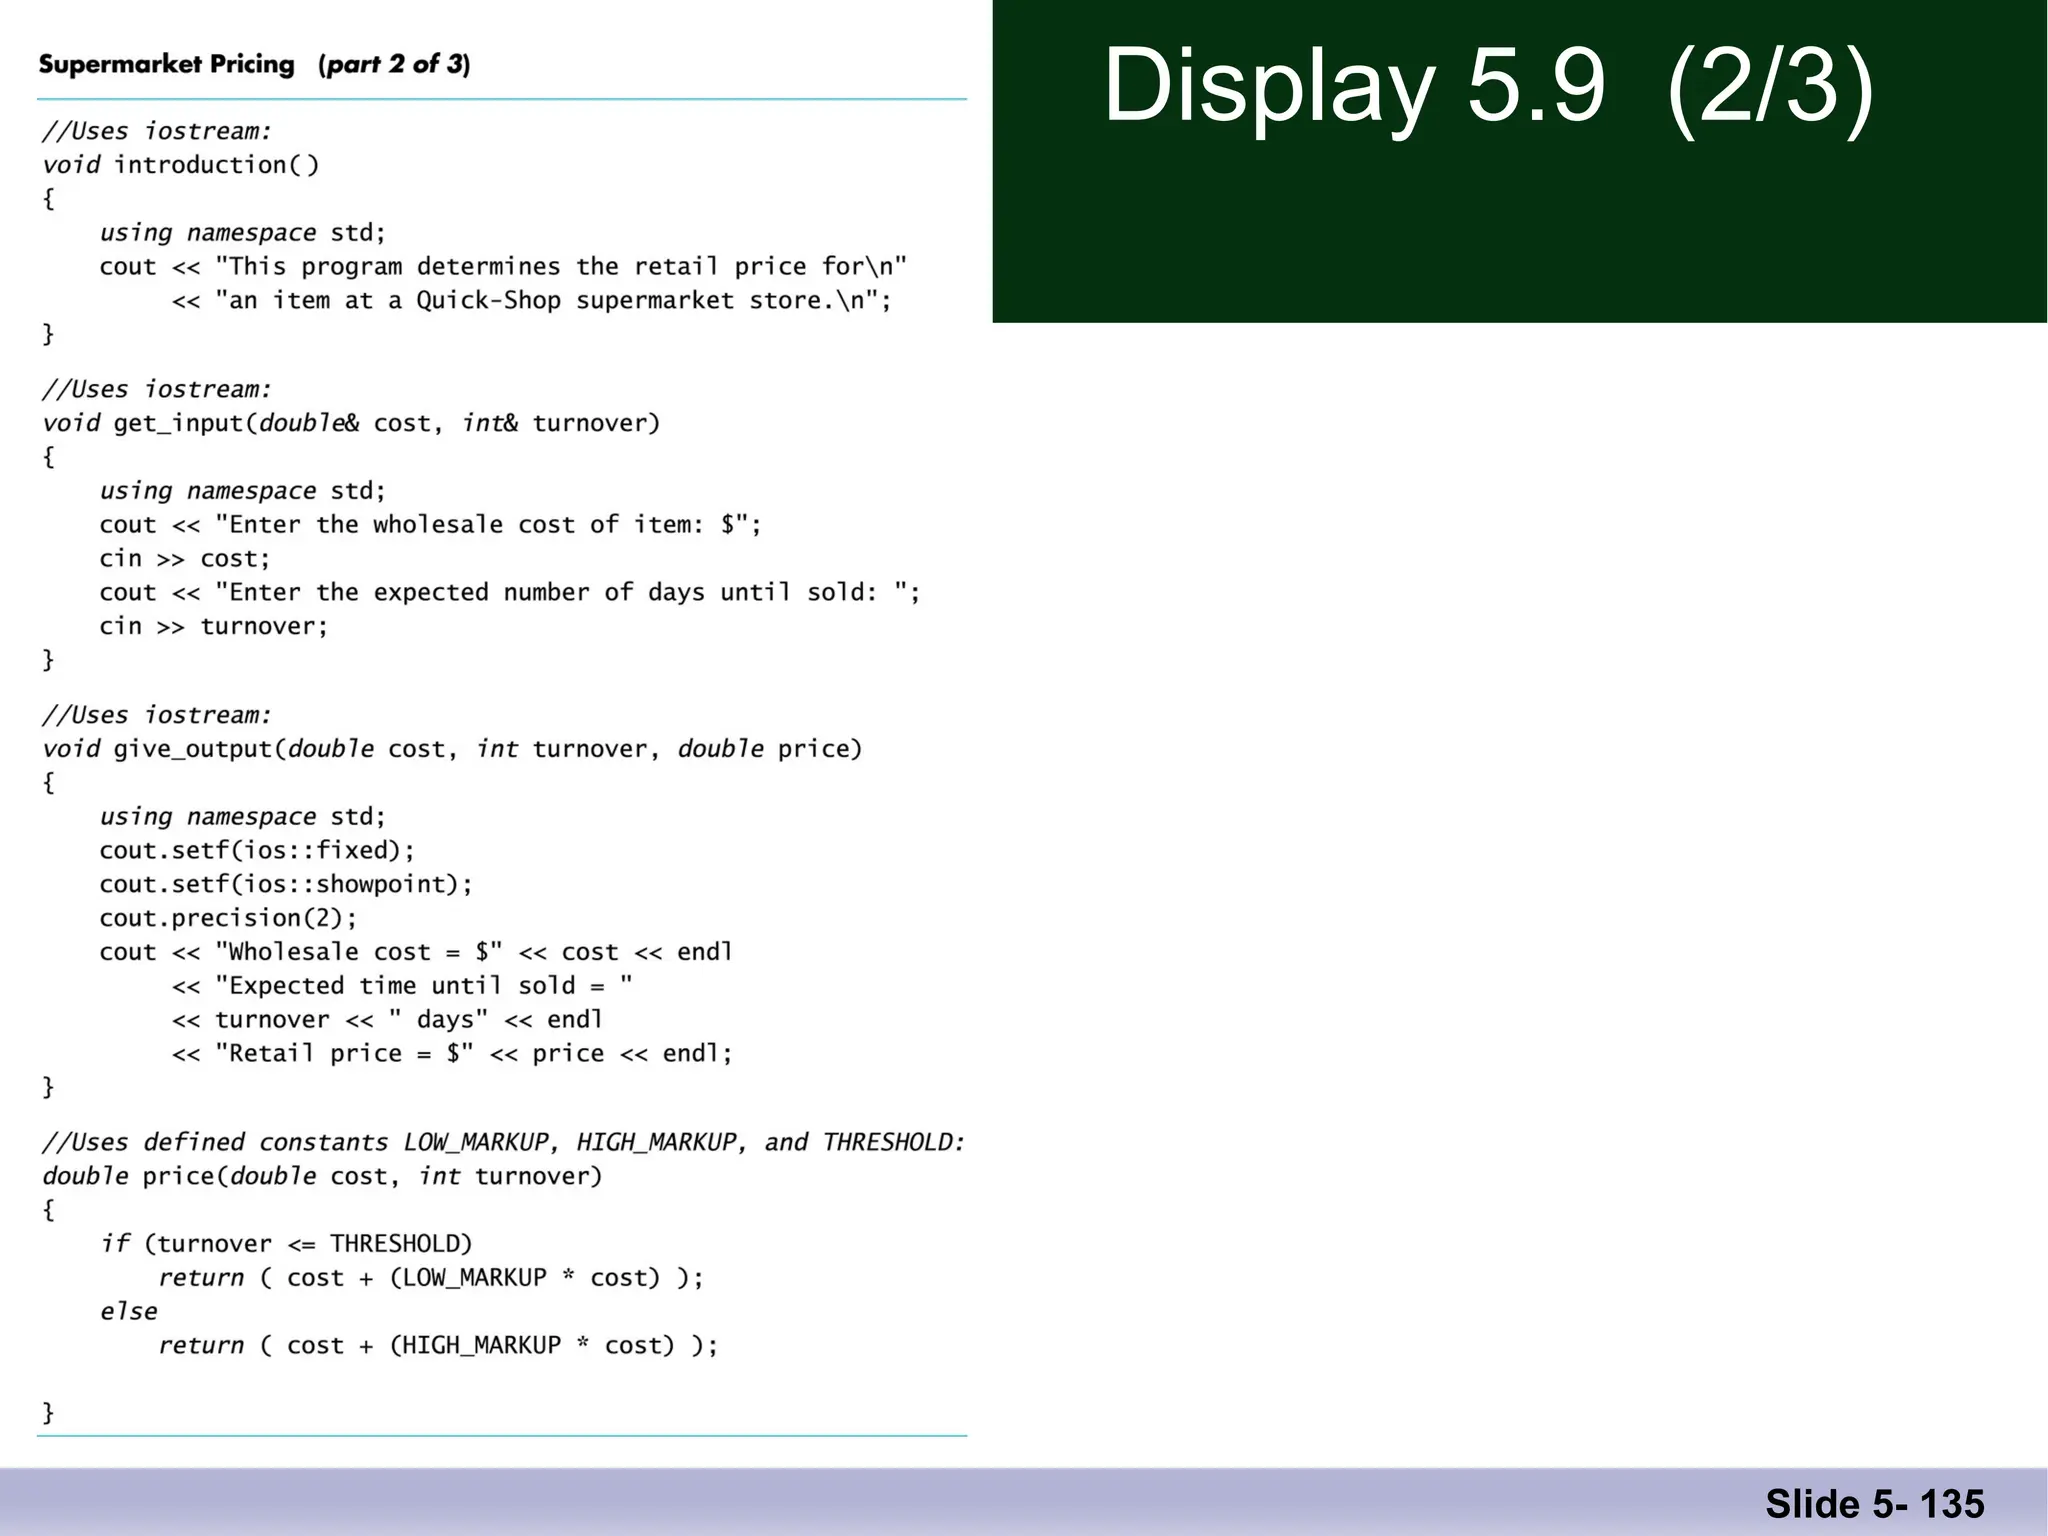Image resolution: width=2048 pixels, height=1536 pixels.
Task: Click the 'void get_input(double& cost, int& turnover)' line
Action: 351,424
